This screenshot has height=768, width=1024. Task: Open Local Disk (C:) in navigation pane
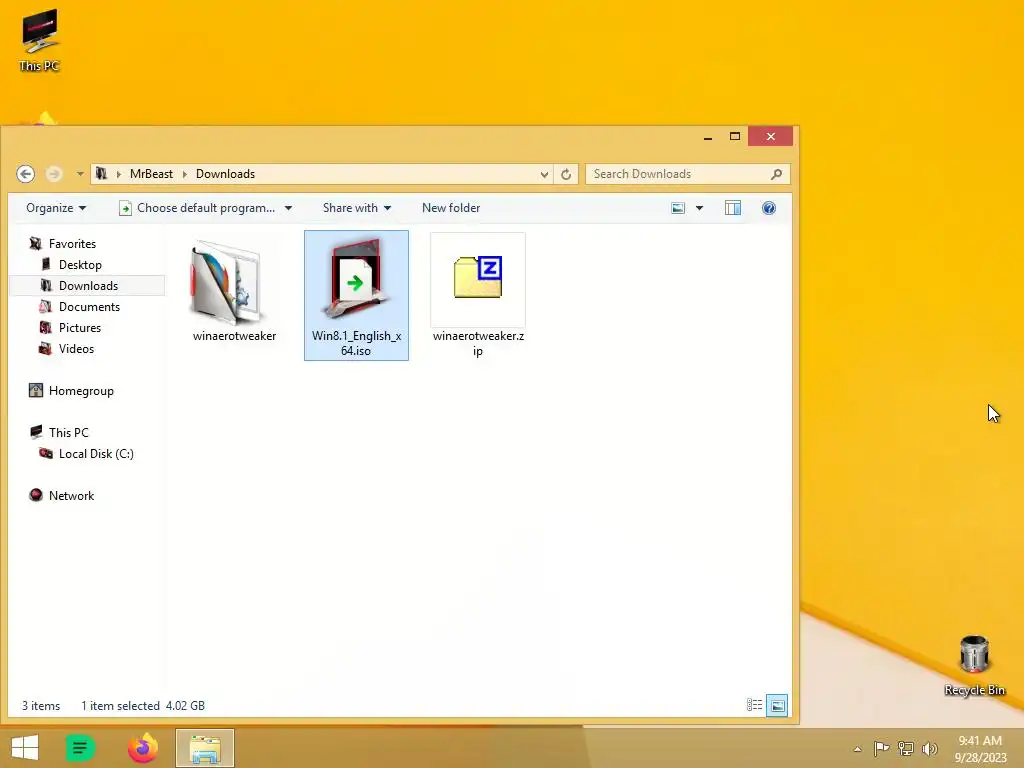tap(96, 453)
